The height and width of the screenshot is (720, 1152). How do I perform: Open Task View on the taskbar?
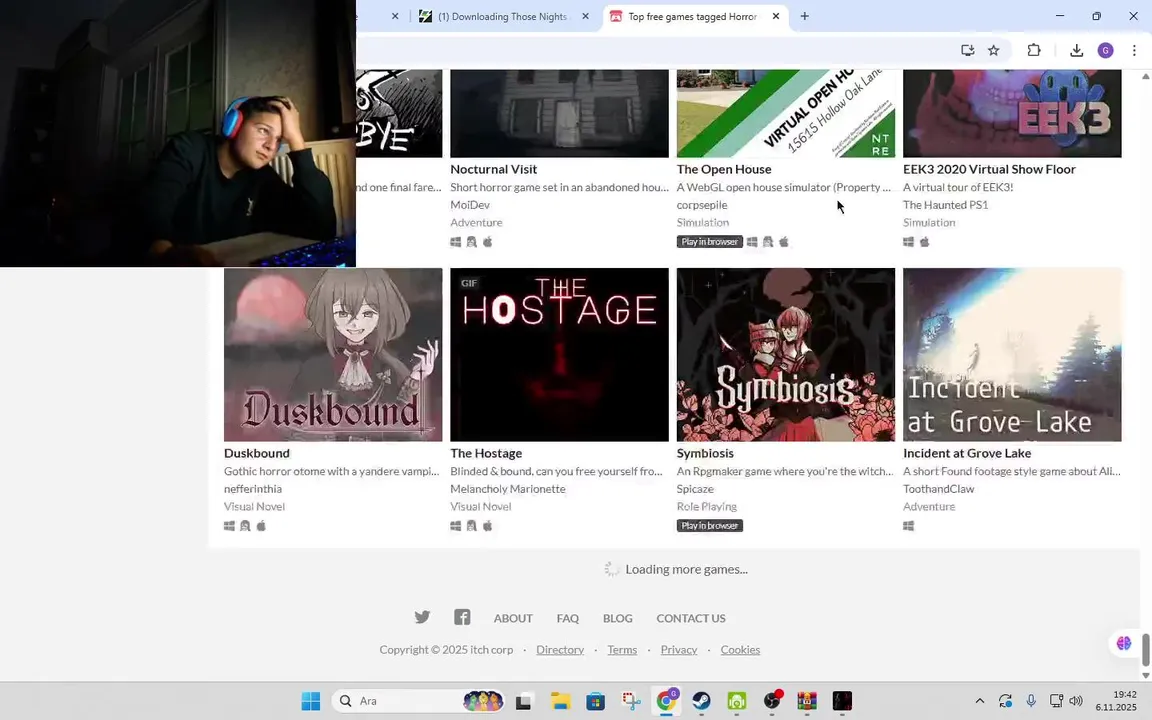coord(523,701)
